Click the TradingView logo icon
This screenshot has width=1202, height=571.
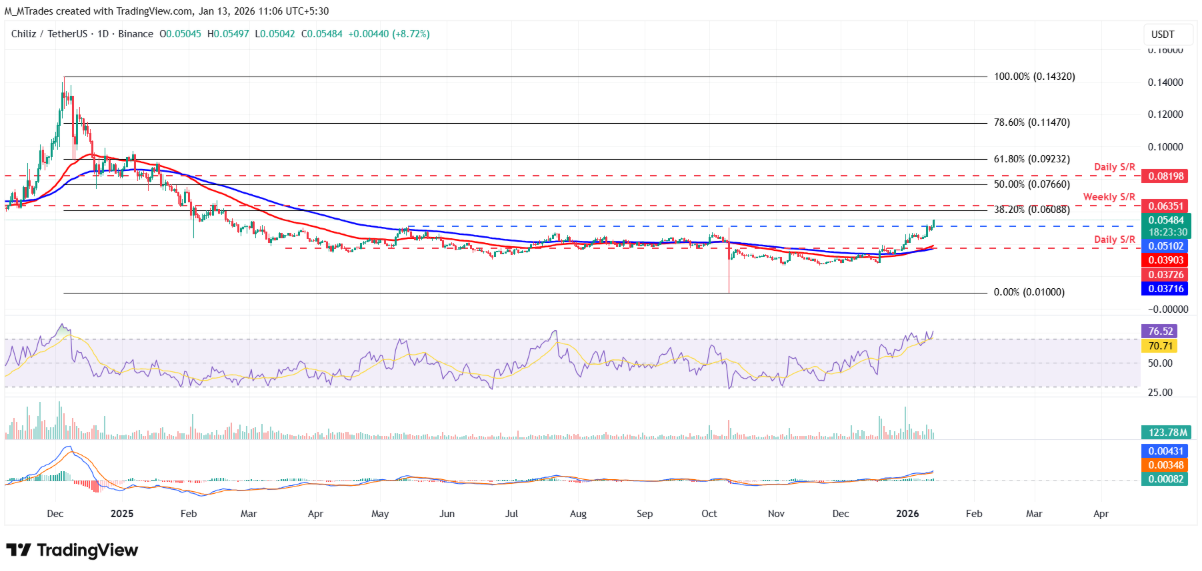pos(20,550)
